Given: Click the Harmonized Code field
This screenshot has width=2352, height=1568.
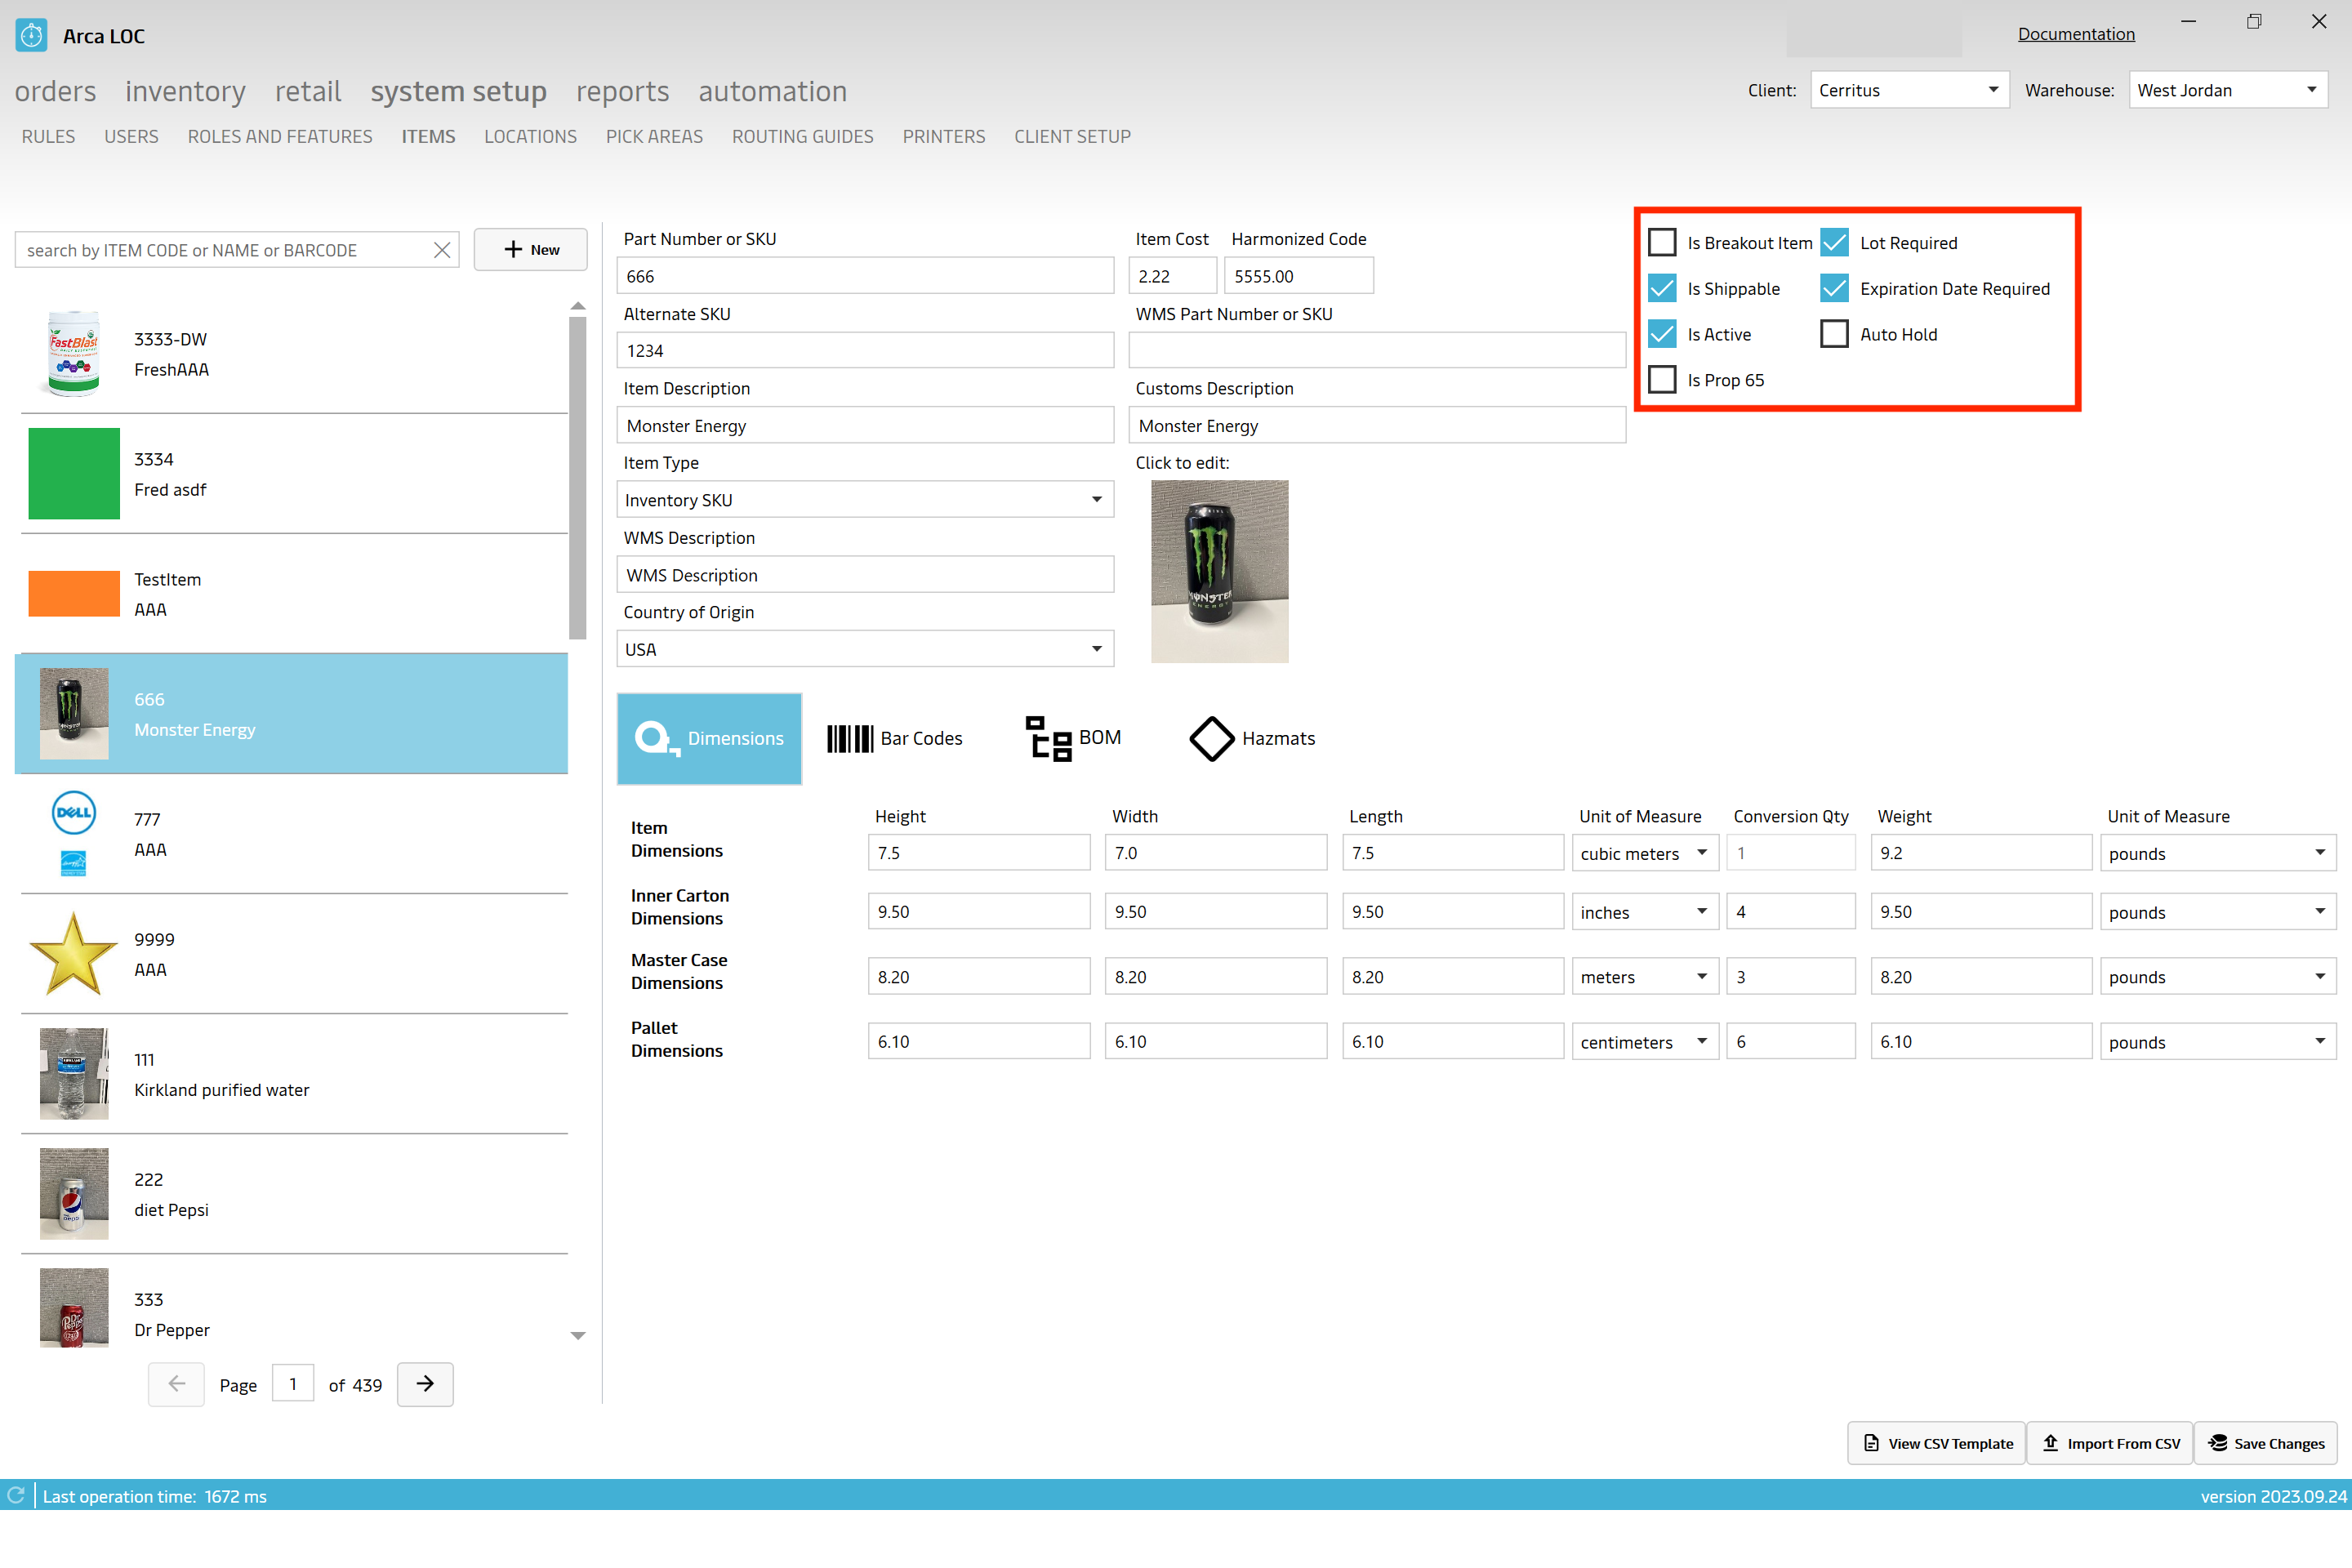Looking at the screenshot, I should [x=1299, y=276].
